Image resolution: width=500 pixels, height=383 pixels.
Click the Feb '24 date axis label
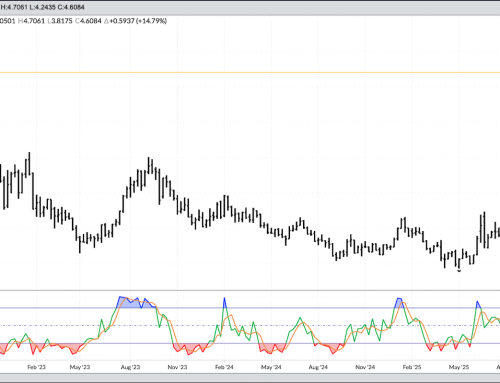pos(224,367)
